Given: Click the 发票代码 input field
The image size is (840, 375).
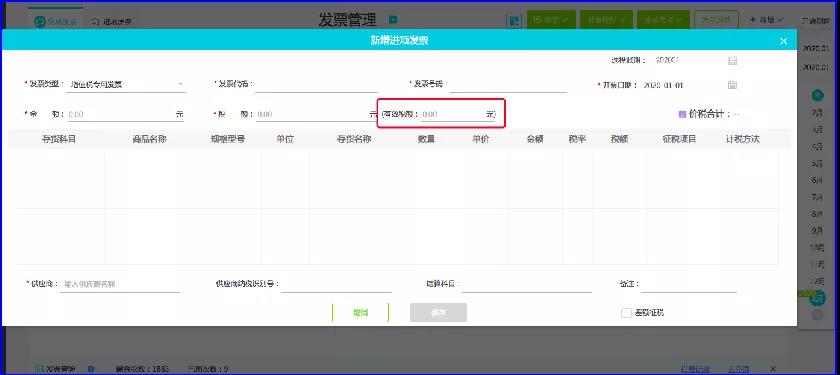Looking at the screenshot, I should pos(317,85).
